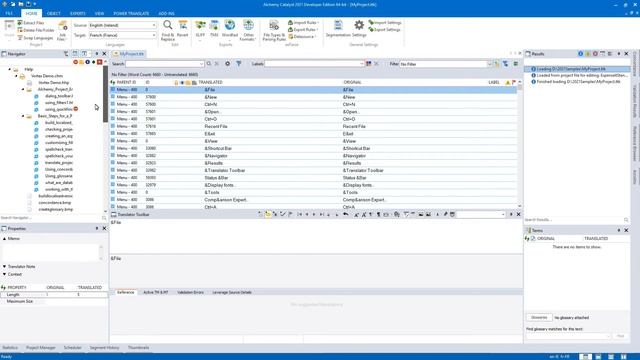
Task: Collapse the Alchemy_Project_Er folder node
Action: (x=23, y=89)
